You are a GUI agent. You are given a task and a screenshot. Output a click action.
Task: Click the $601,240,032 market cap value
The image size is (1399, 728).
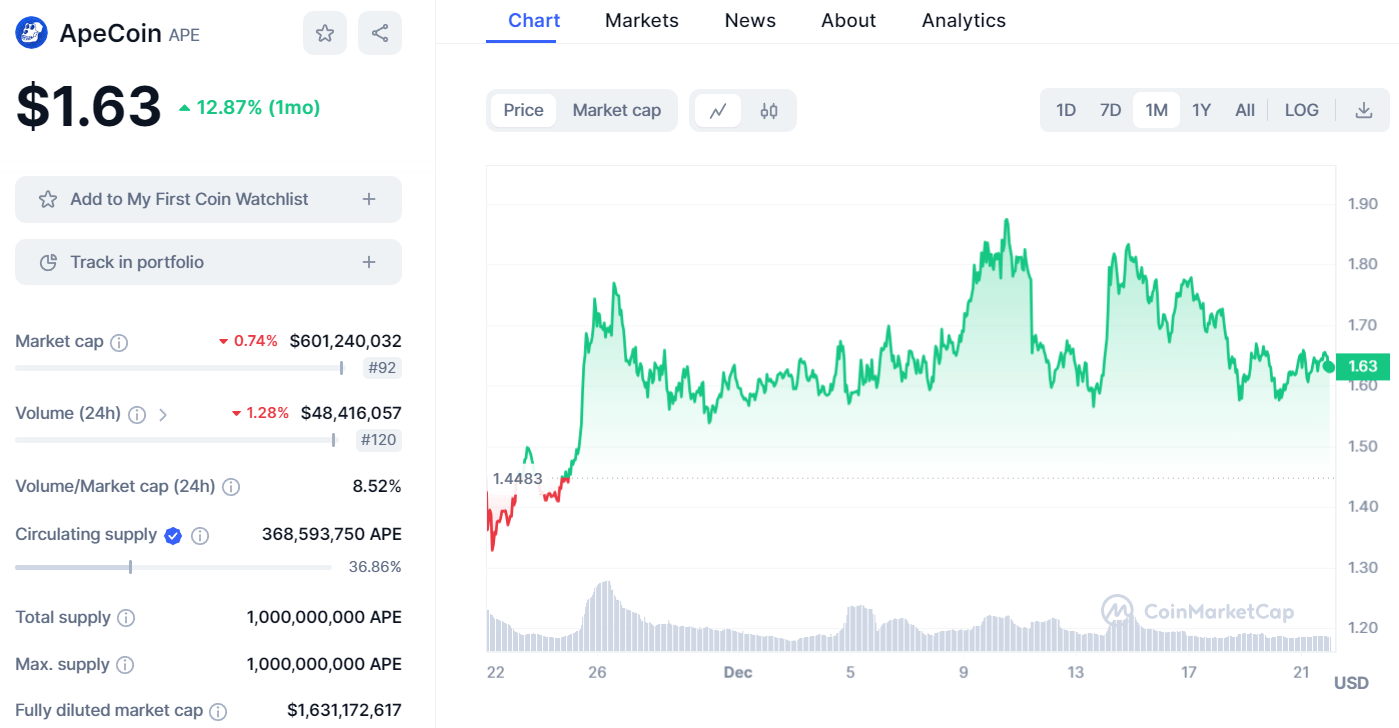coord(346,341)
